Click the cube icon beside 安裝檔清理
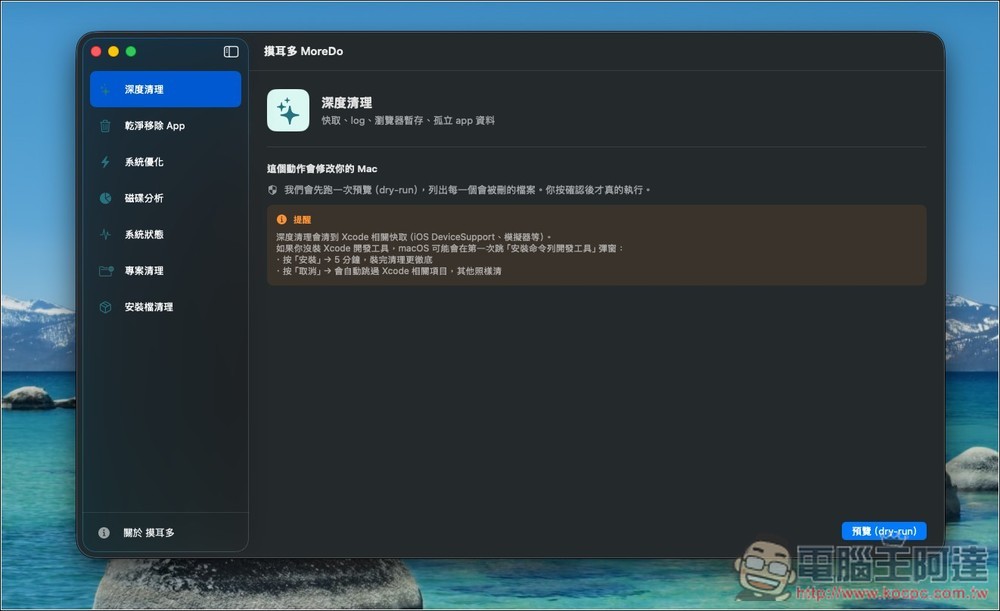The image size is (1000, 611). 106,306
